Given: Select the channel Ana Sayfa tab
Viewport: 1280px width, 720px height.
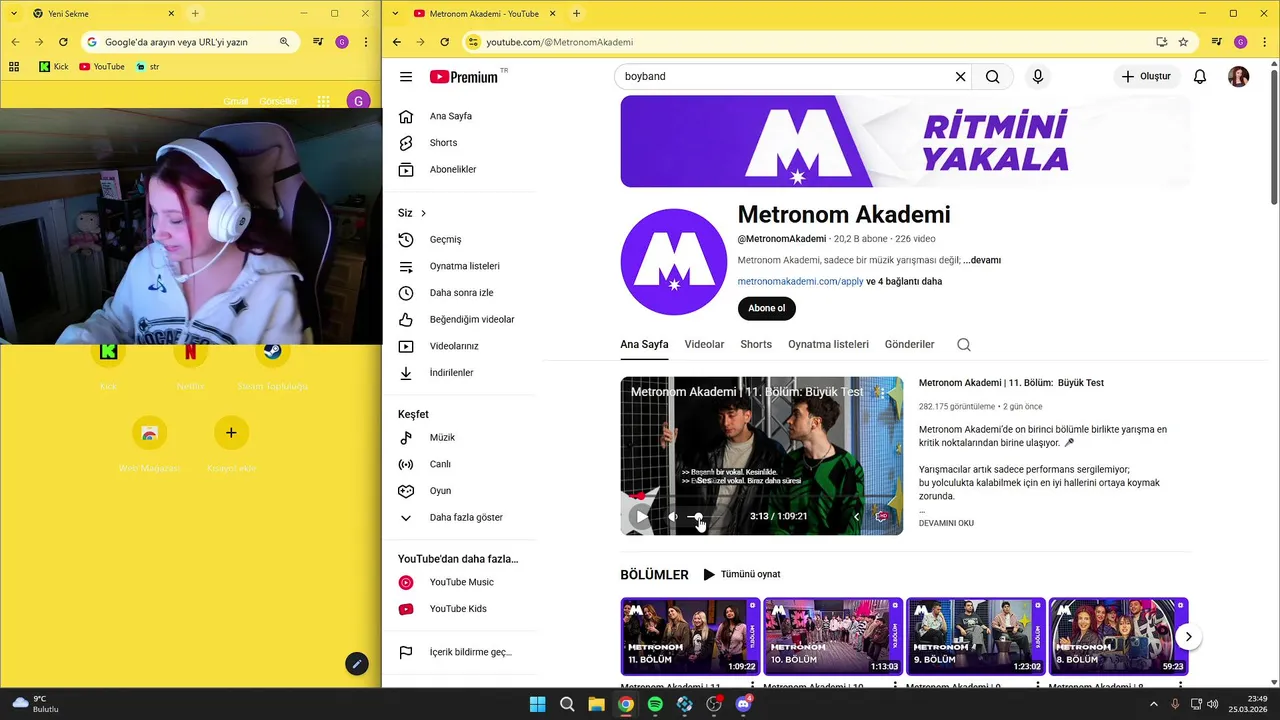Looking at the screenshot, I should coord(644,344).
